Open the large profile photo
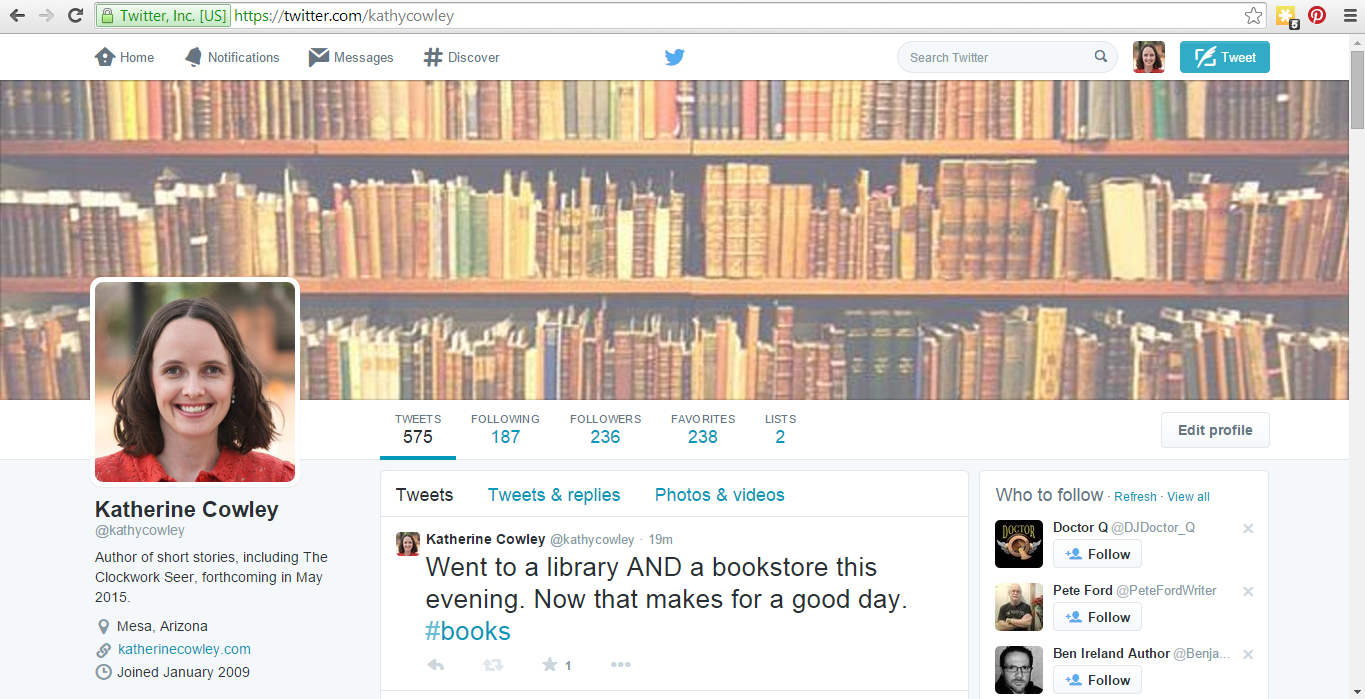This screenshot has width=1365, height=699. (195, 382)
